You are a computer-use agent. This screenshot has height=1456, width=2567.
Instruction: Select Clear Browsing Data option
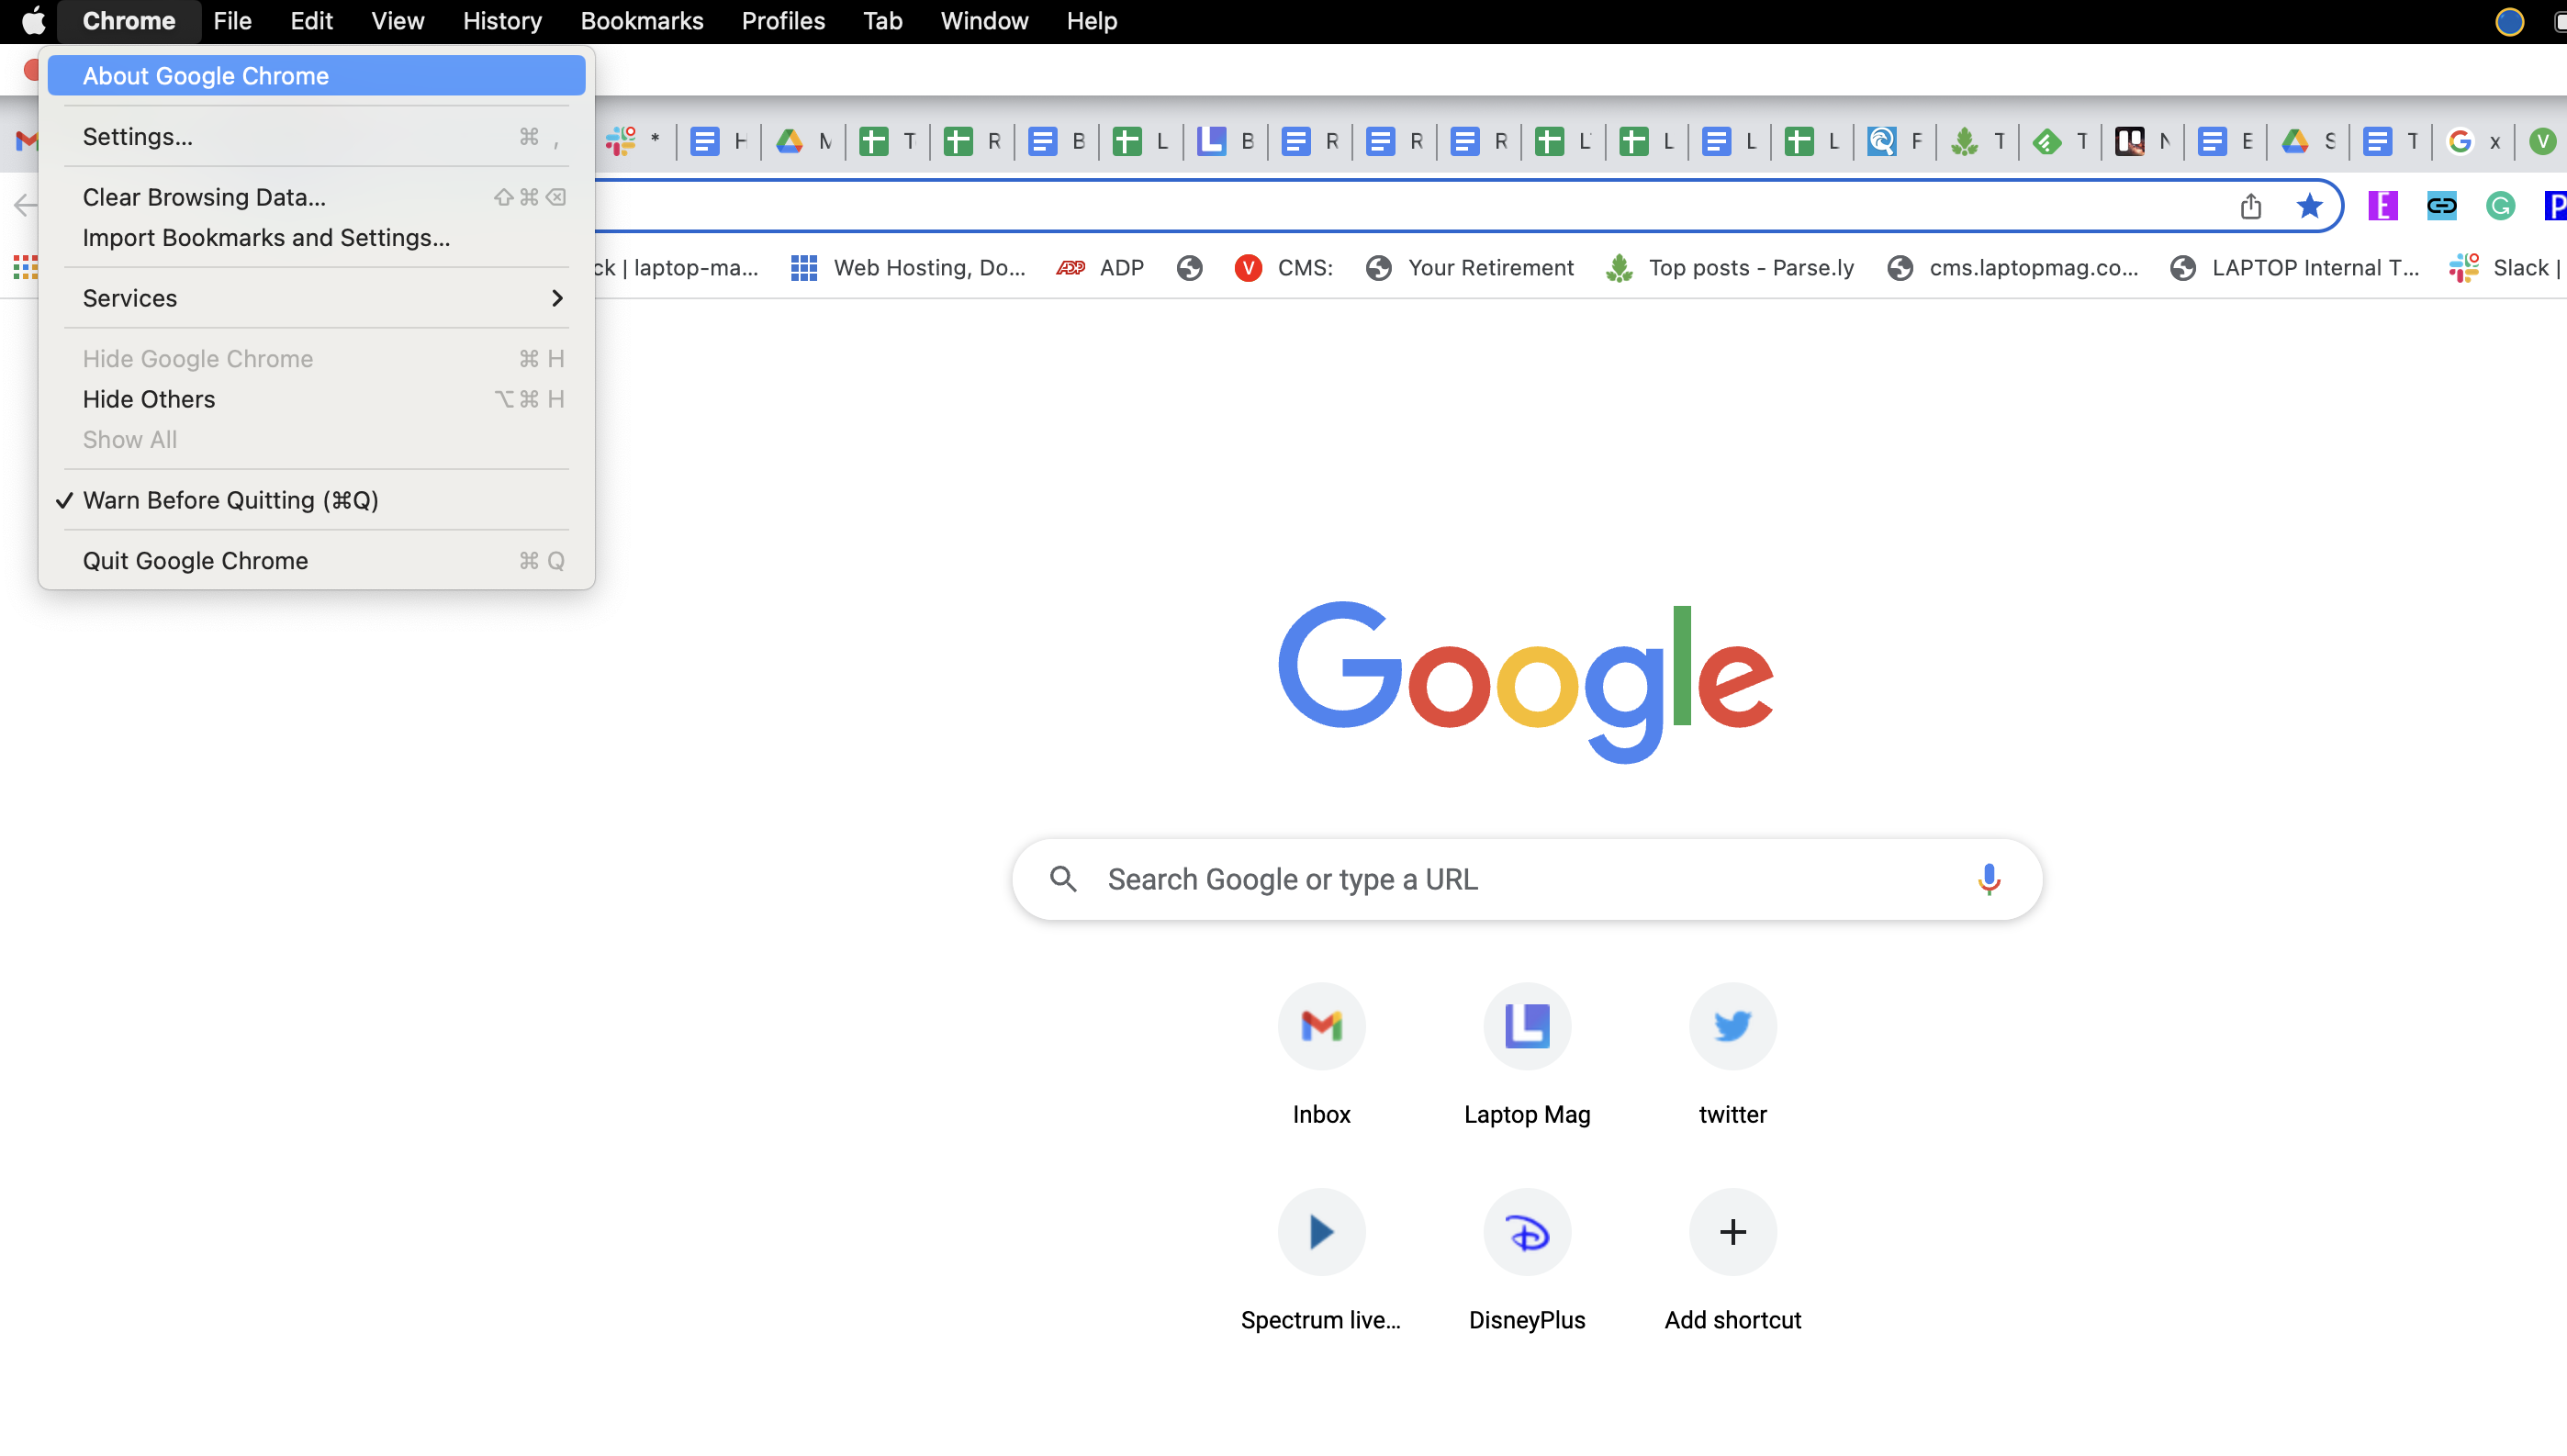[x=205, y=196]
